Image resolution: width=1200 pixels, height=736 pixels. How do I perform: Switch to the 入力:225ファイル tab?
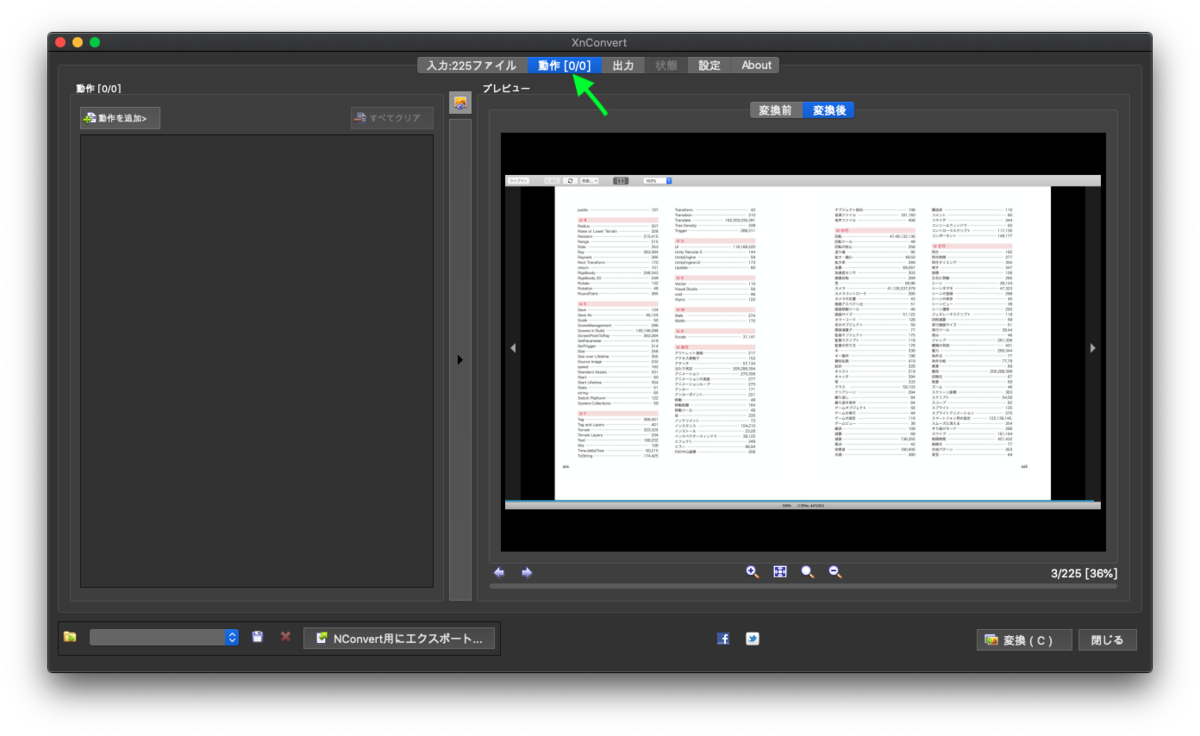coord(472,65)
